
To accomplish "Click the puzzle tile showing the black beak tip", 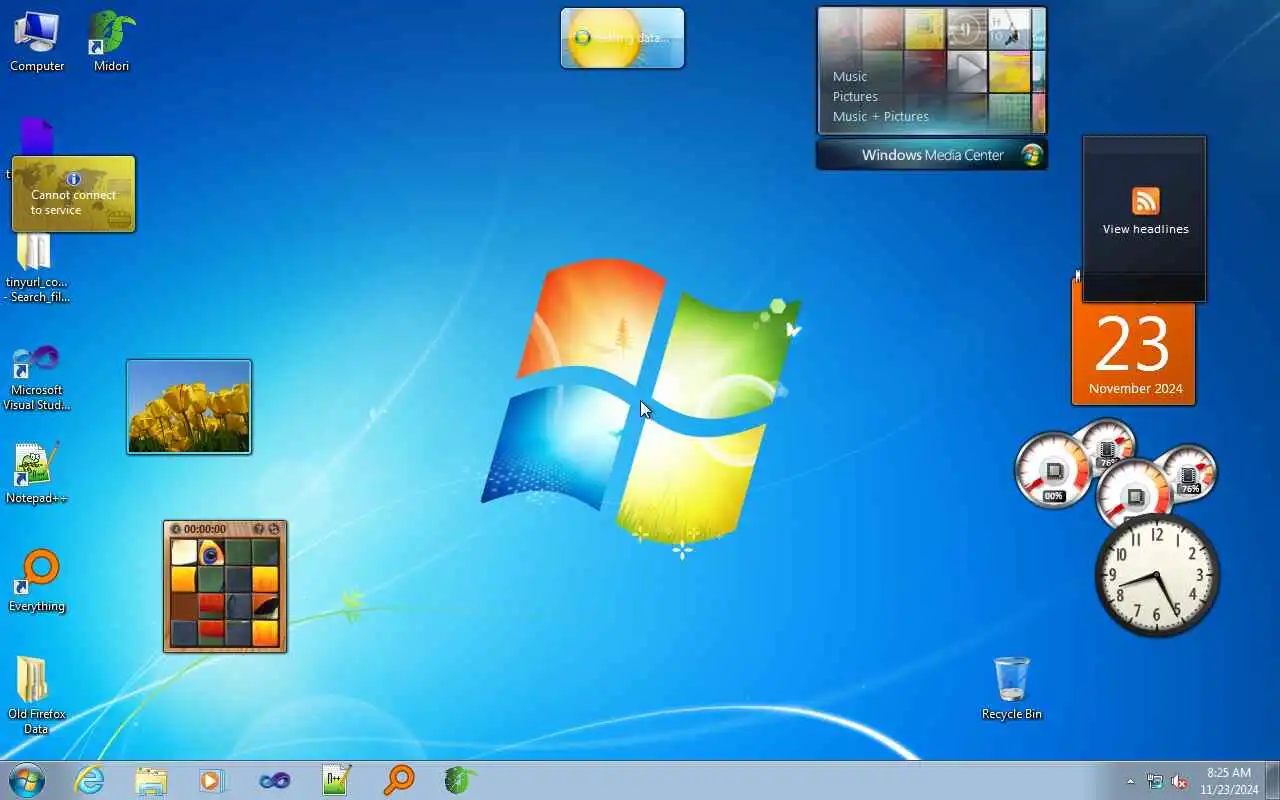I will tap(265, 606).
